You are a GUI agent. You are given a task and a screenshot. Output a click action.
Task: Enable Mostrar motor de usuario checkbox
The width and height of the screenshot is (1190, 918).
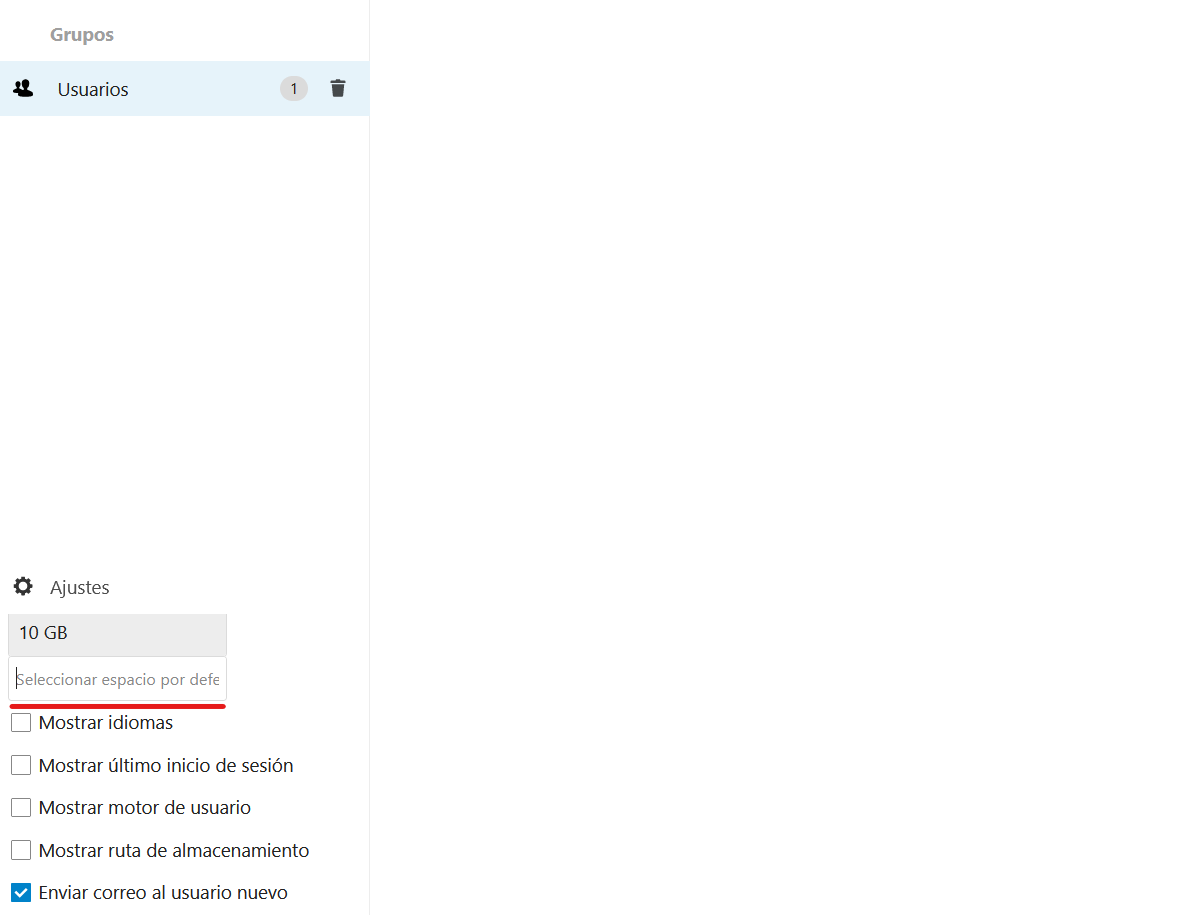pos(21,807)
